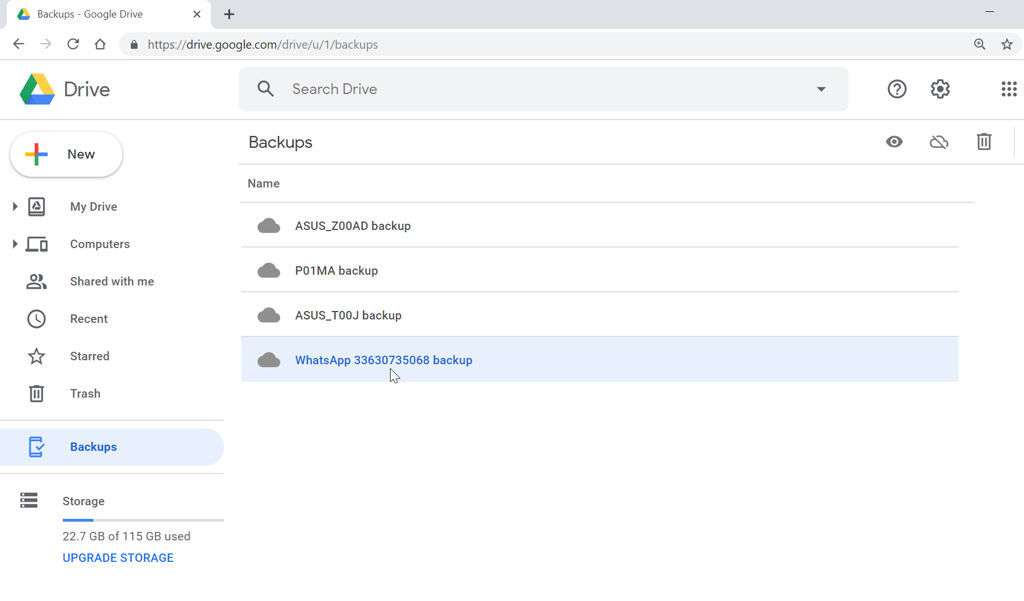Select the P01MA backup row
This screenshot has height=601, width=1024.
click(x=600, y=270)
